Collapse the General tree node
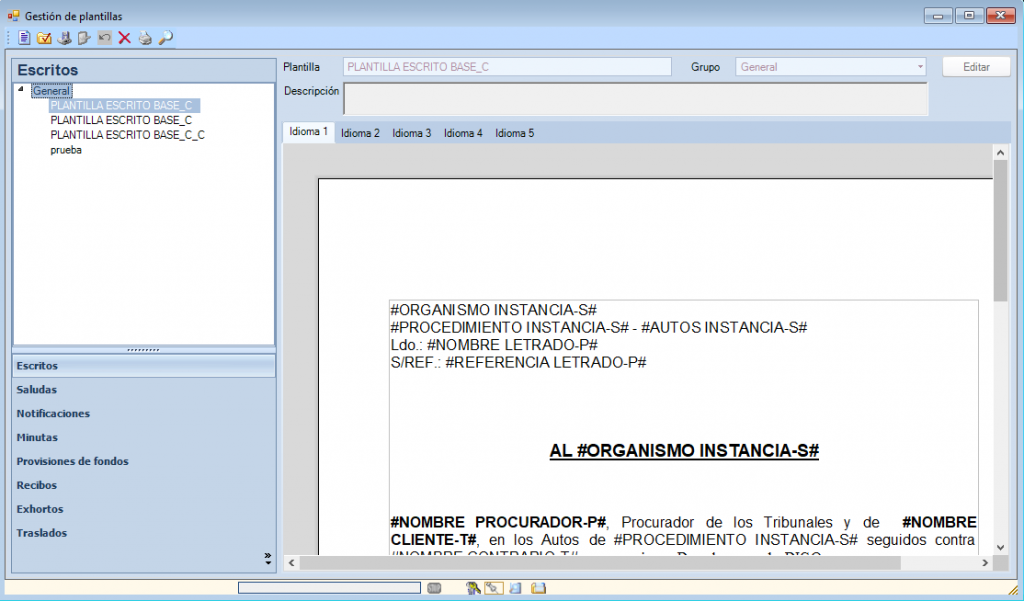The height and width of the screenshot is (601, 1024). 22,90
